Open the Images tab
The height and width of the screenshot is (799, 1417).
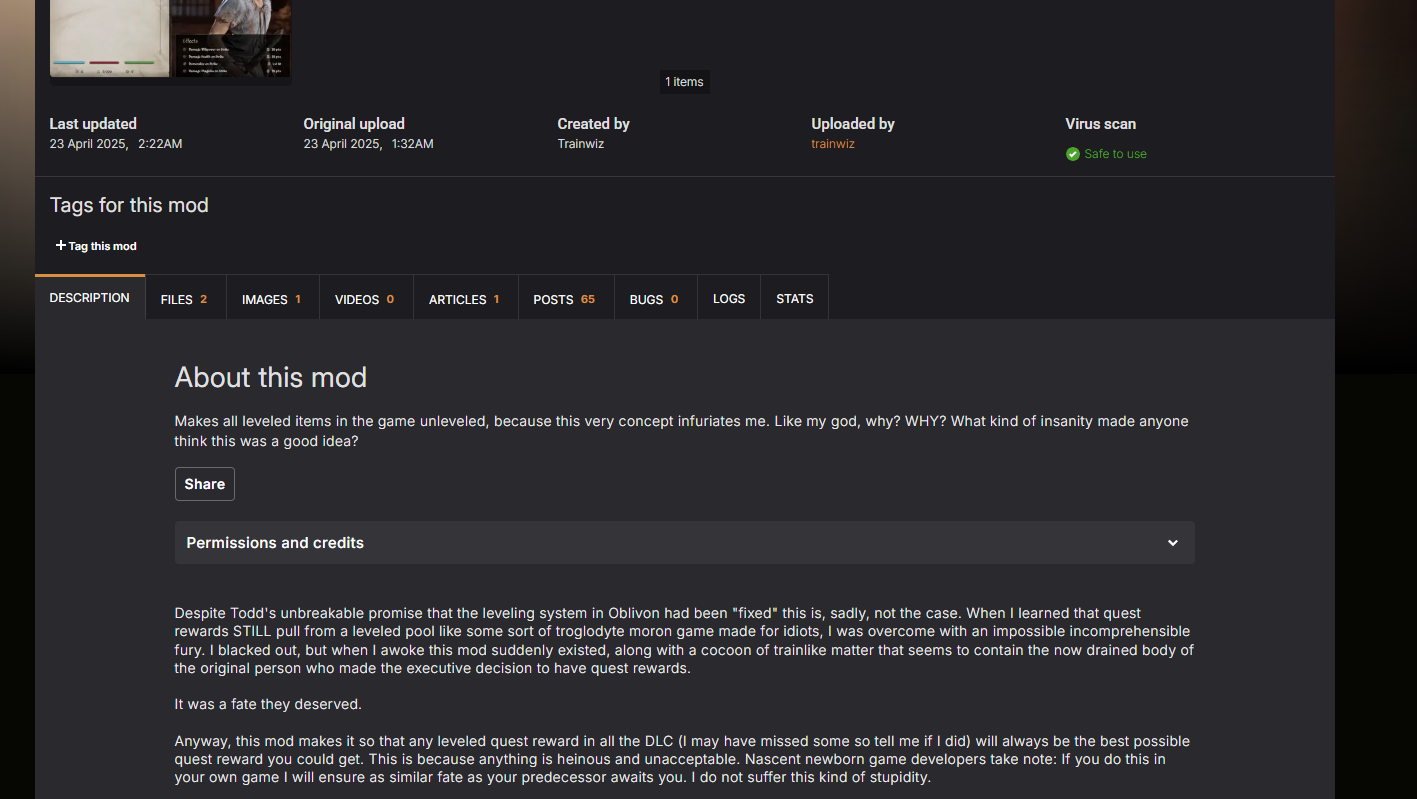point(272,299)
